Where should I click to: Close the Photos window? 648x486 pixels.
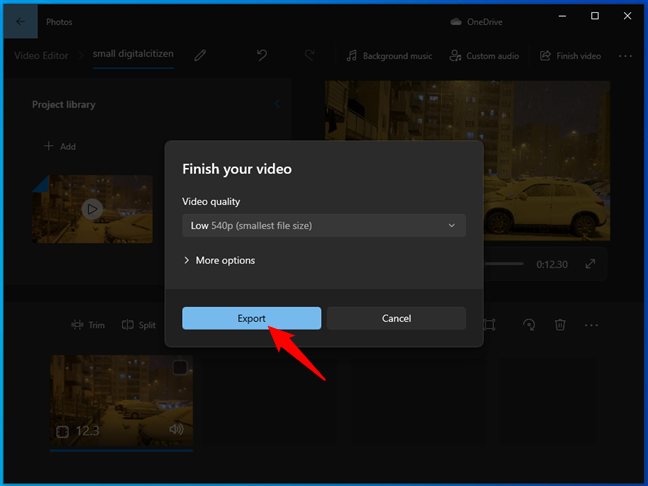click(x=627, y=16)
